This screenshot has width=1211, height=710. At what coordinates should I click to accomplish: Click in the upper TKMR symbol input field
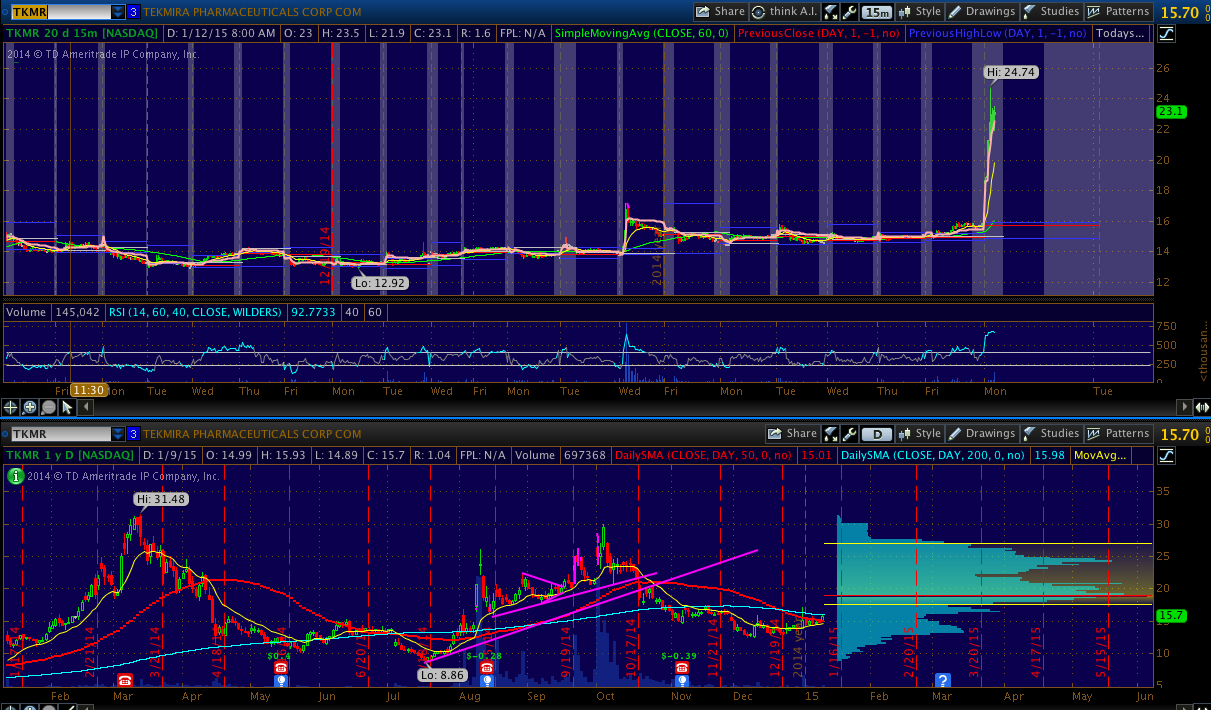point(58,12)
